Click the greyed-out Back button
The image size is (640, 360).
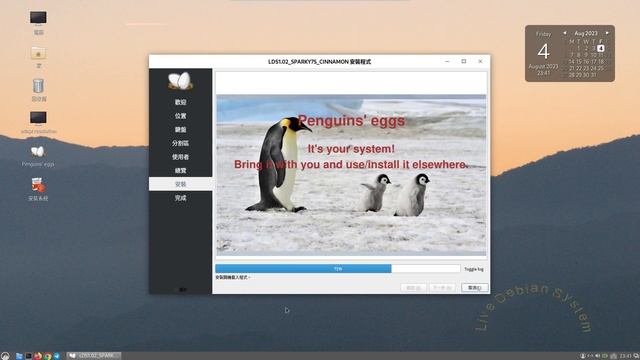coord(413,288)
